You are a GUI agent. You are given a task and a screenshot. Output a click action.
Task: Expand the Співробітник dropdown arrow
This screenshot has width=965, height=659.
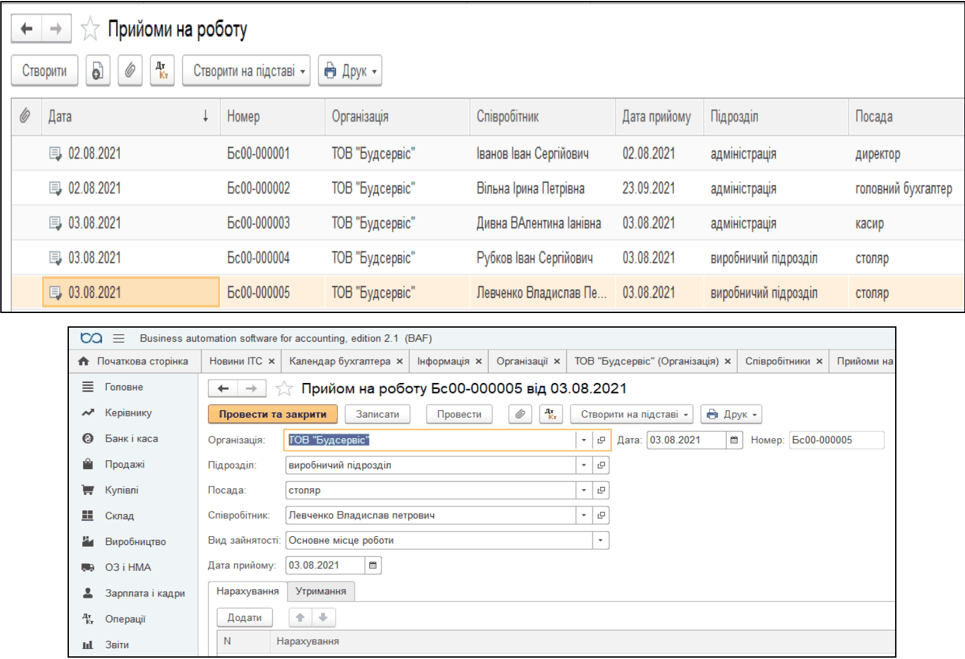pyautogui.click(x=584, y=515)
